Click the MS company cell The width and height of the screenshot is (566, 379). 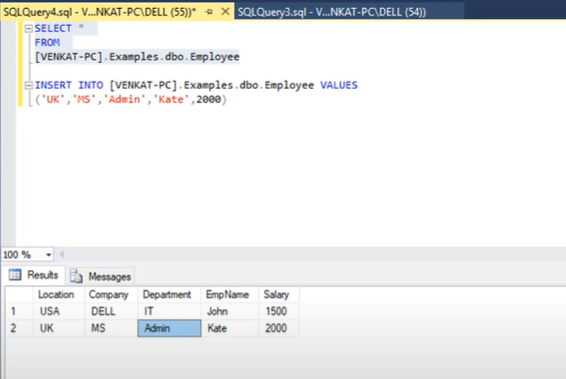(111, 328)
